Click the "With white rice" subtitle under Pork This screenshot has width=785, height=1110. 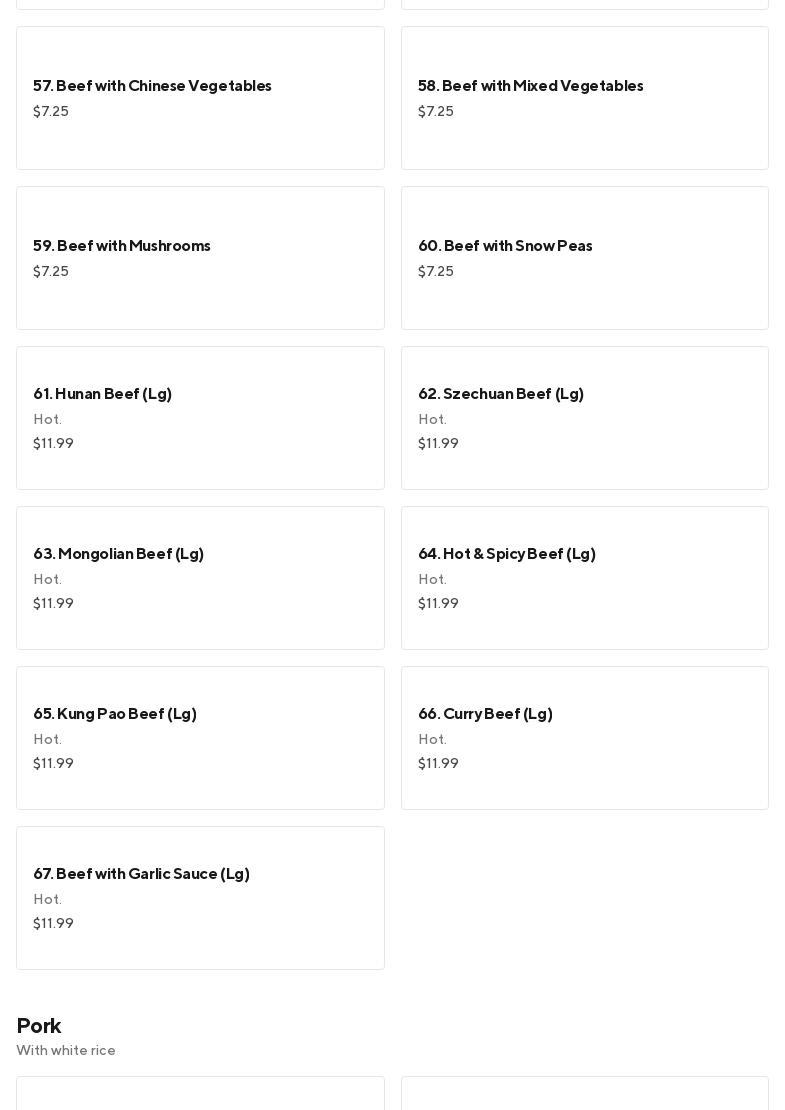point(66,1050)
